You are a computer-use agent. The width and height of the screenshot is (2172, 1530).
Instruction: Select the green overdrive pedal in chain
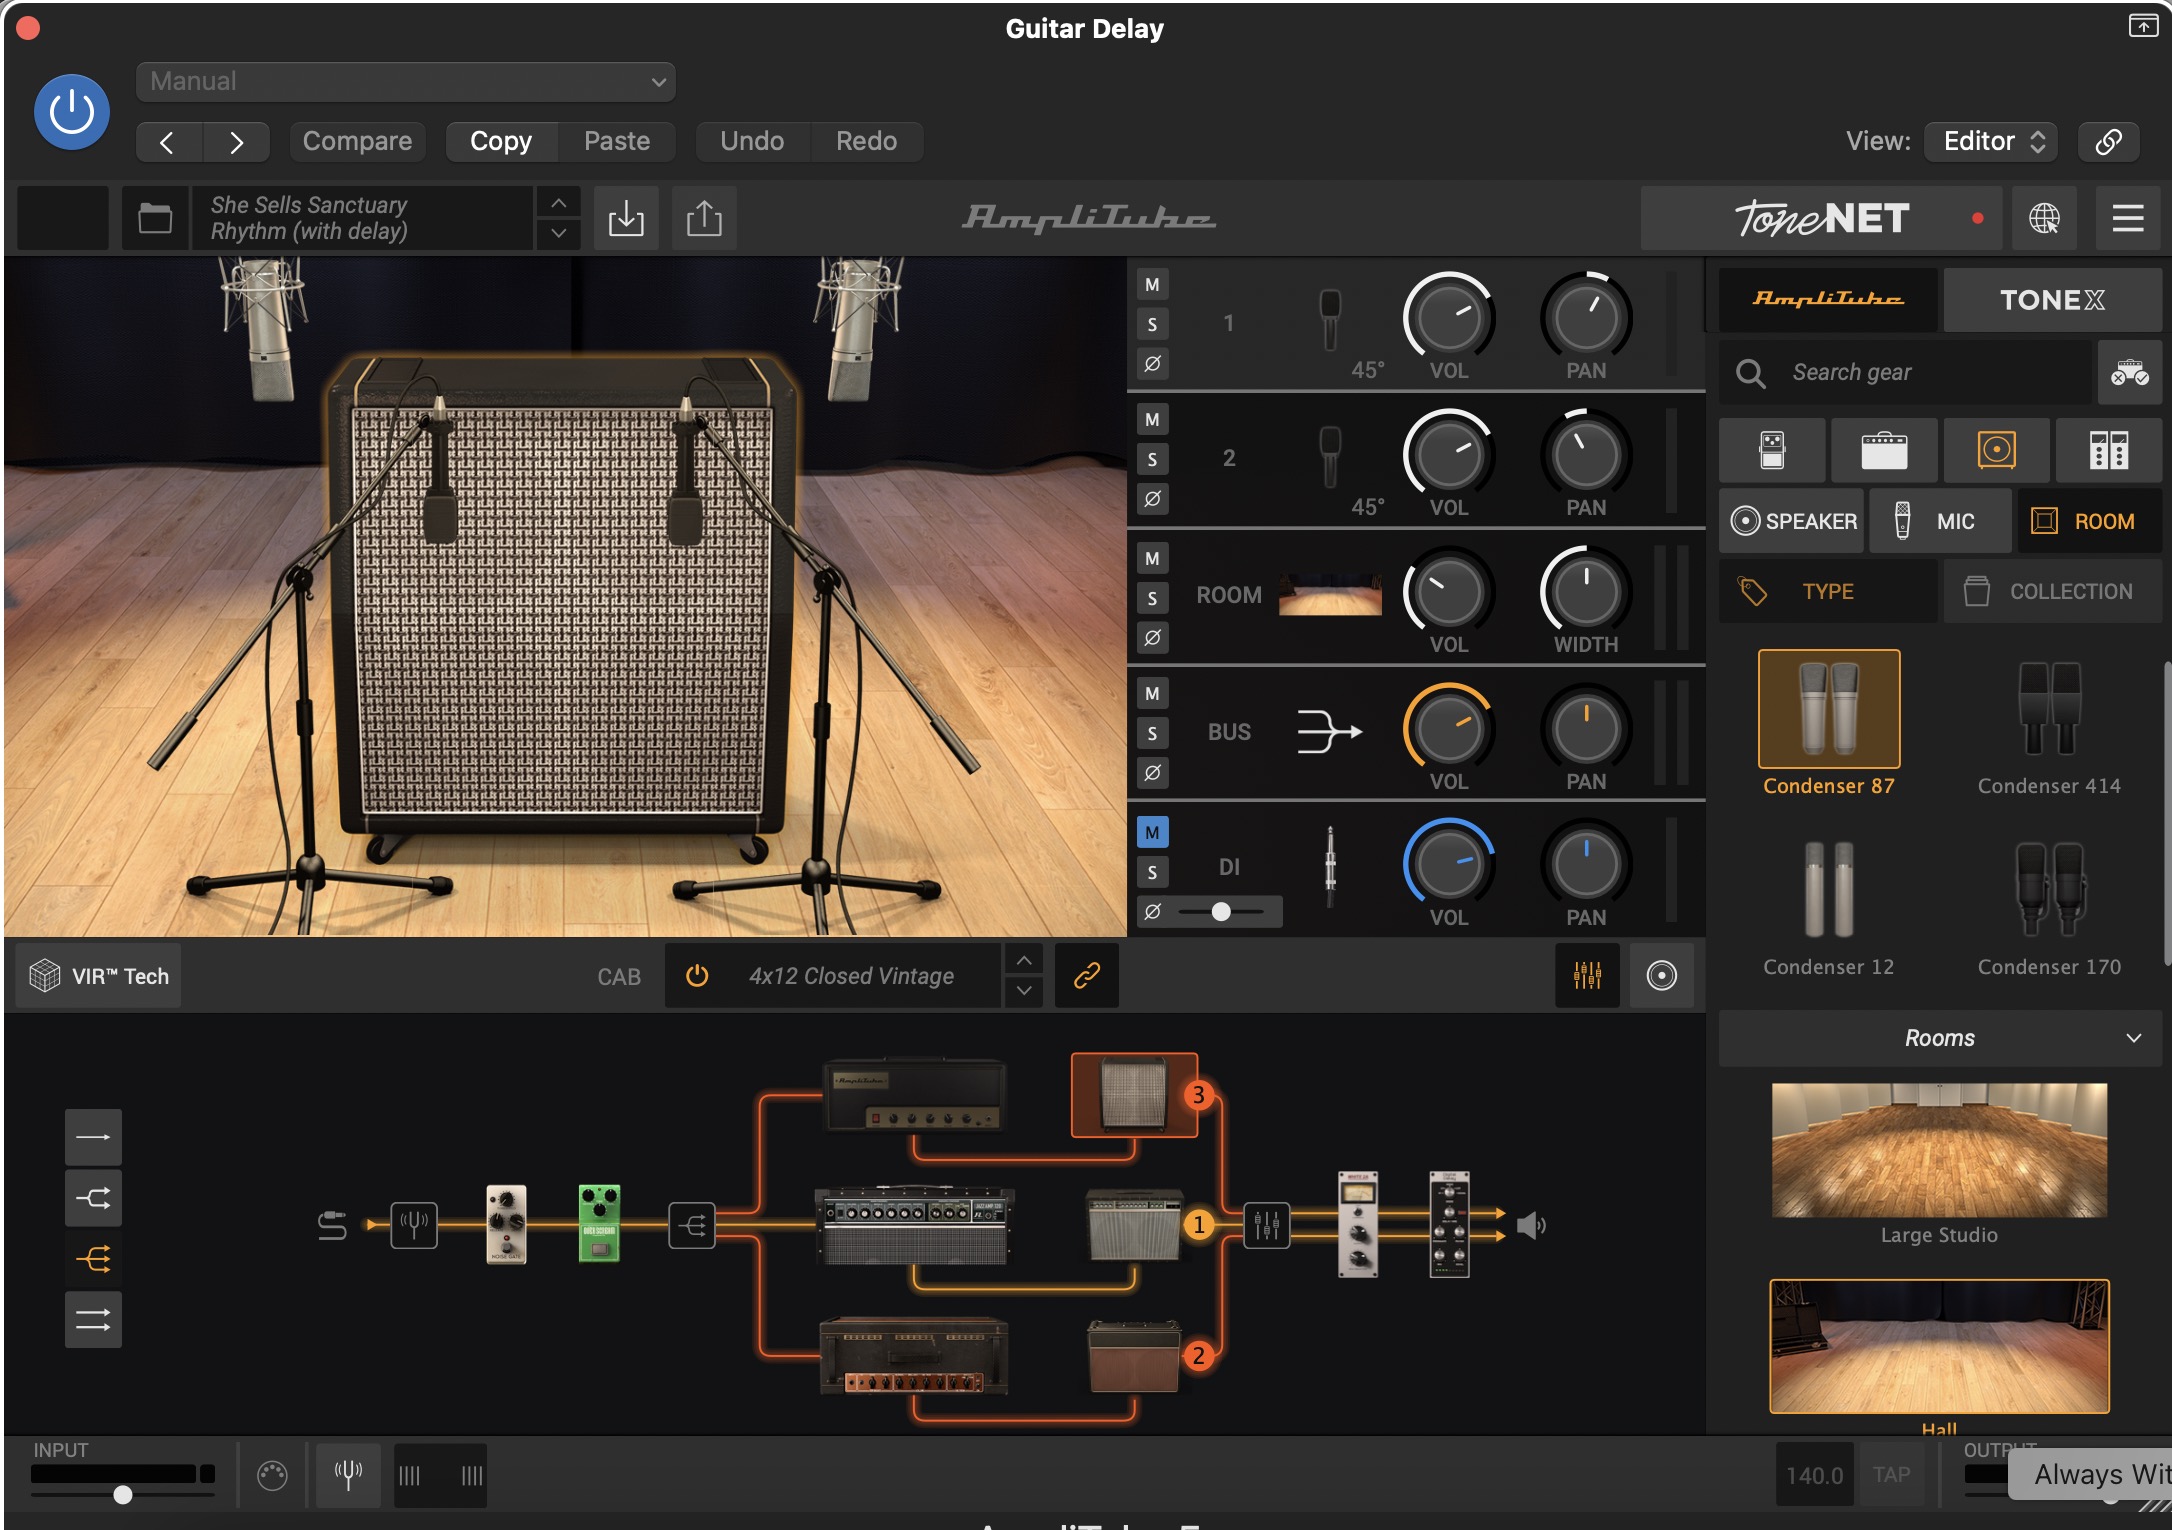[599, 1224]
